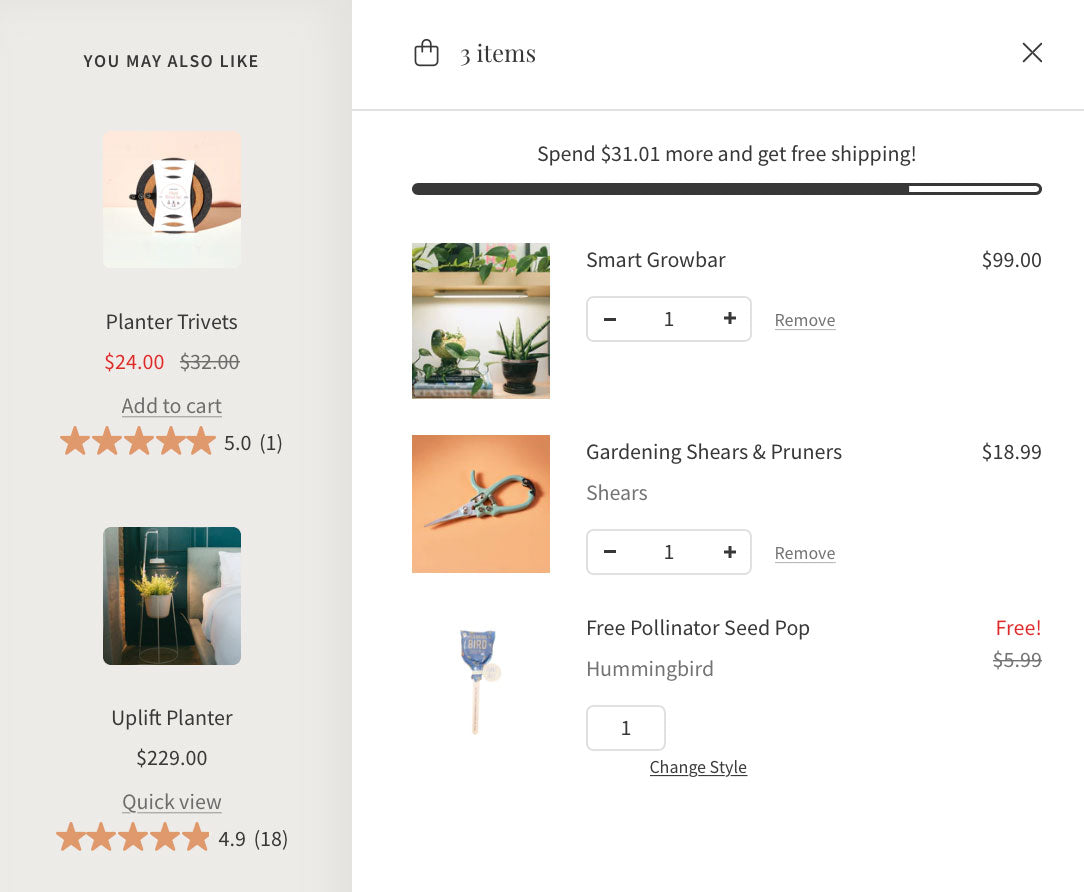Increase Gardening Shears quantity

click(x=730, y=552)
